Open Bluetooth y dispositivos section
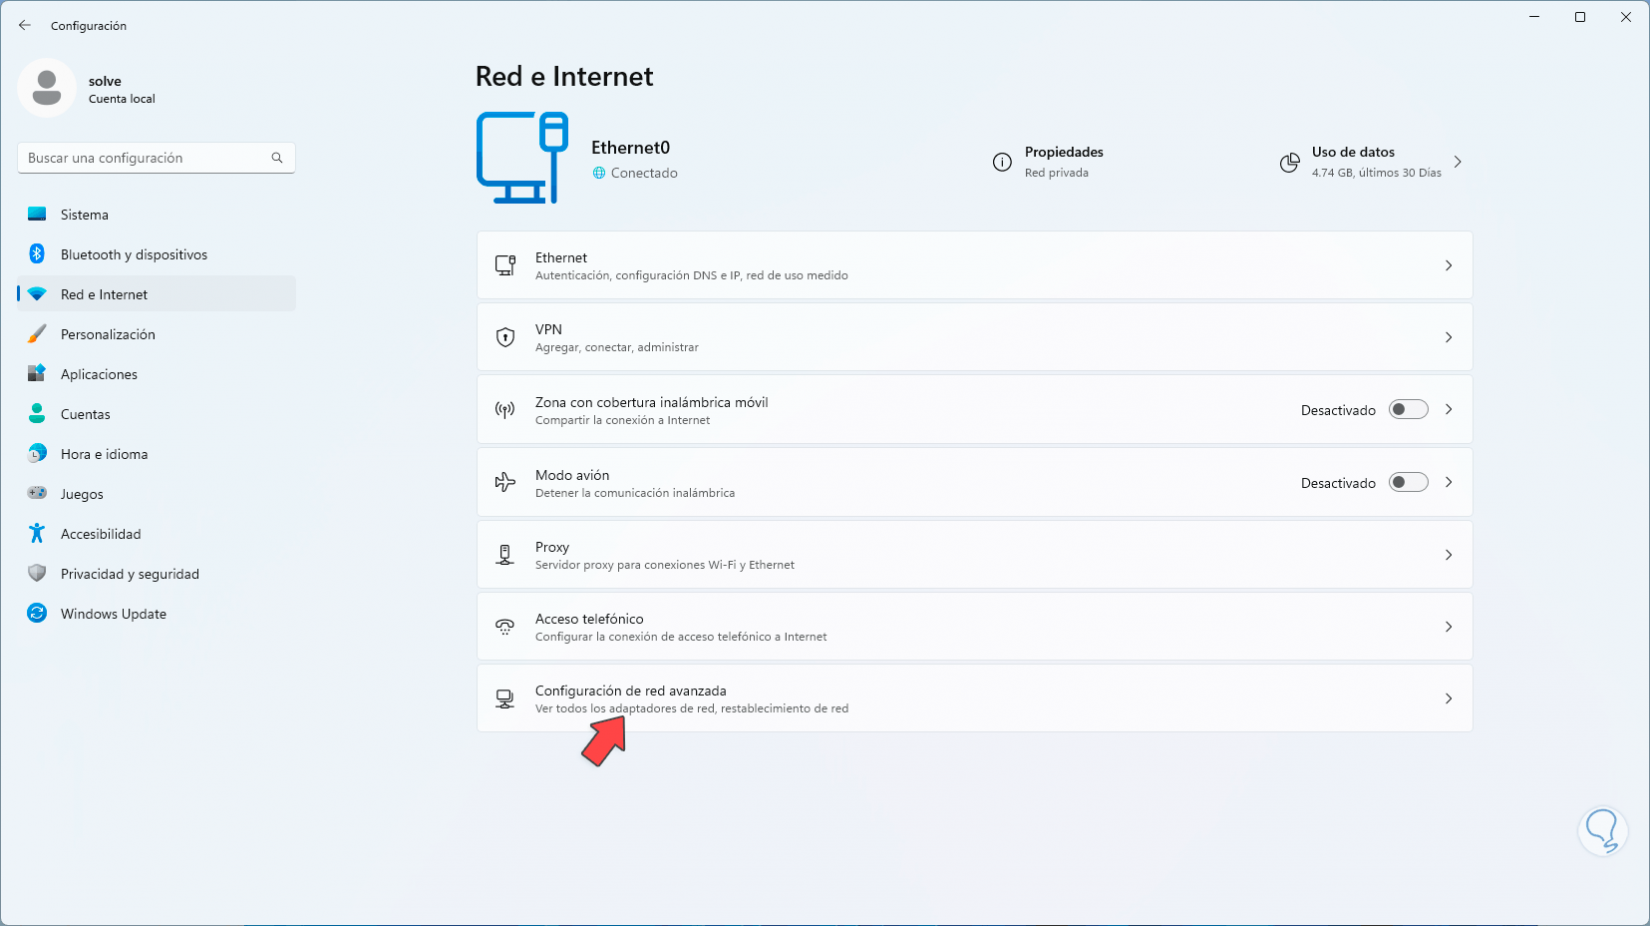 (156, 254)
